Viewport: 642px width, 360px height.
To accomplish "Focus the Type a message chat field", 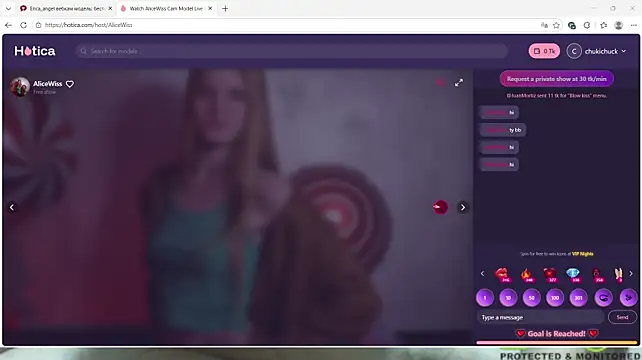I will [x=540, y=317].
